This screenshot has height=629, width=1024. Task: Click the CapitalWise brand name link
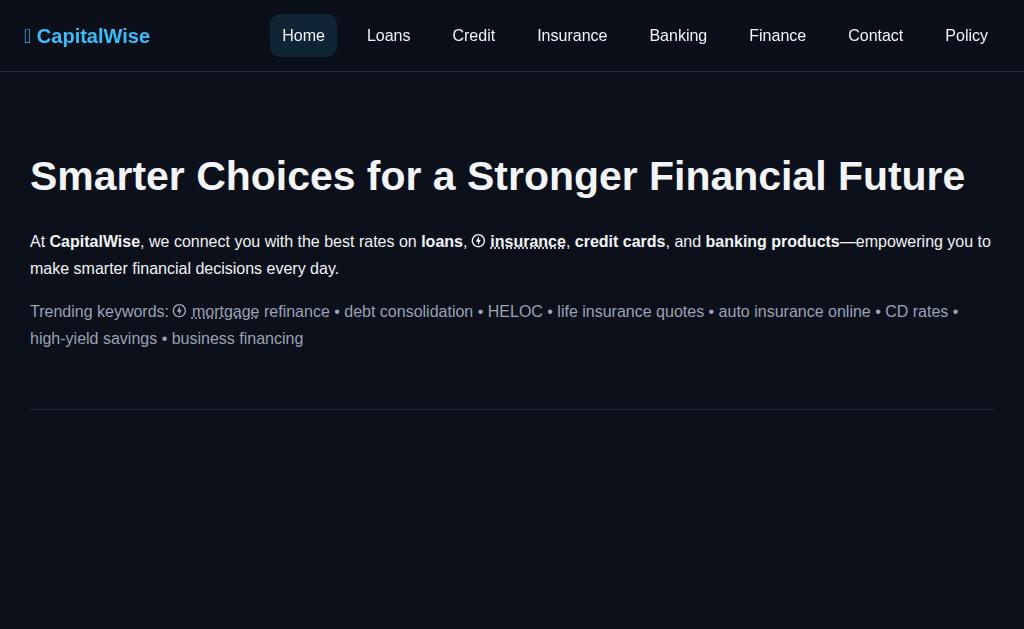tap(93, 37)
